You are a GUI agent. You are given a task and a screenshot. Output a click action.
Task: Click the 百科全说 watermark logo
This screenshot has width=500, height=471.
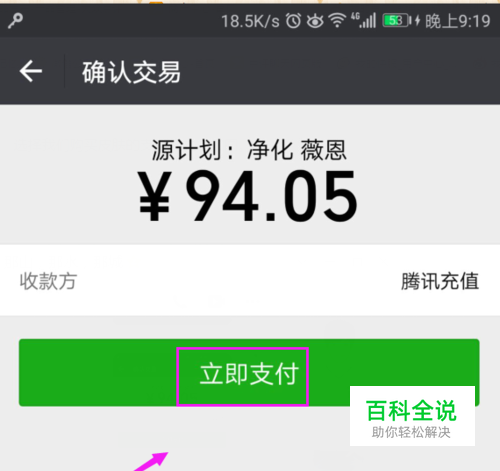[x=412, y=411]
